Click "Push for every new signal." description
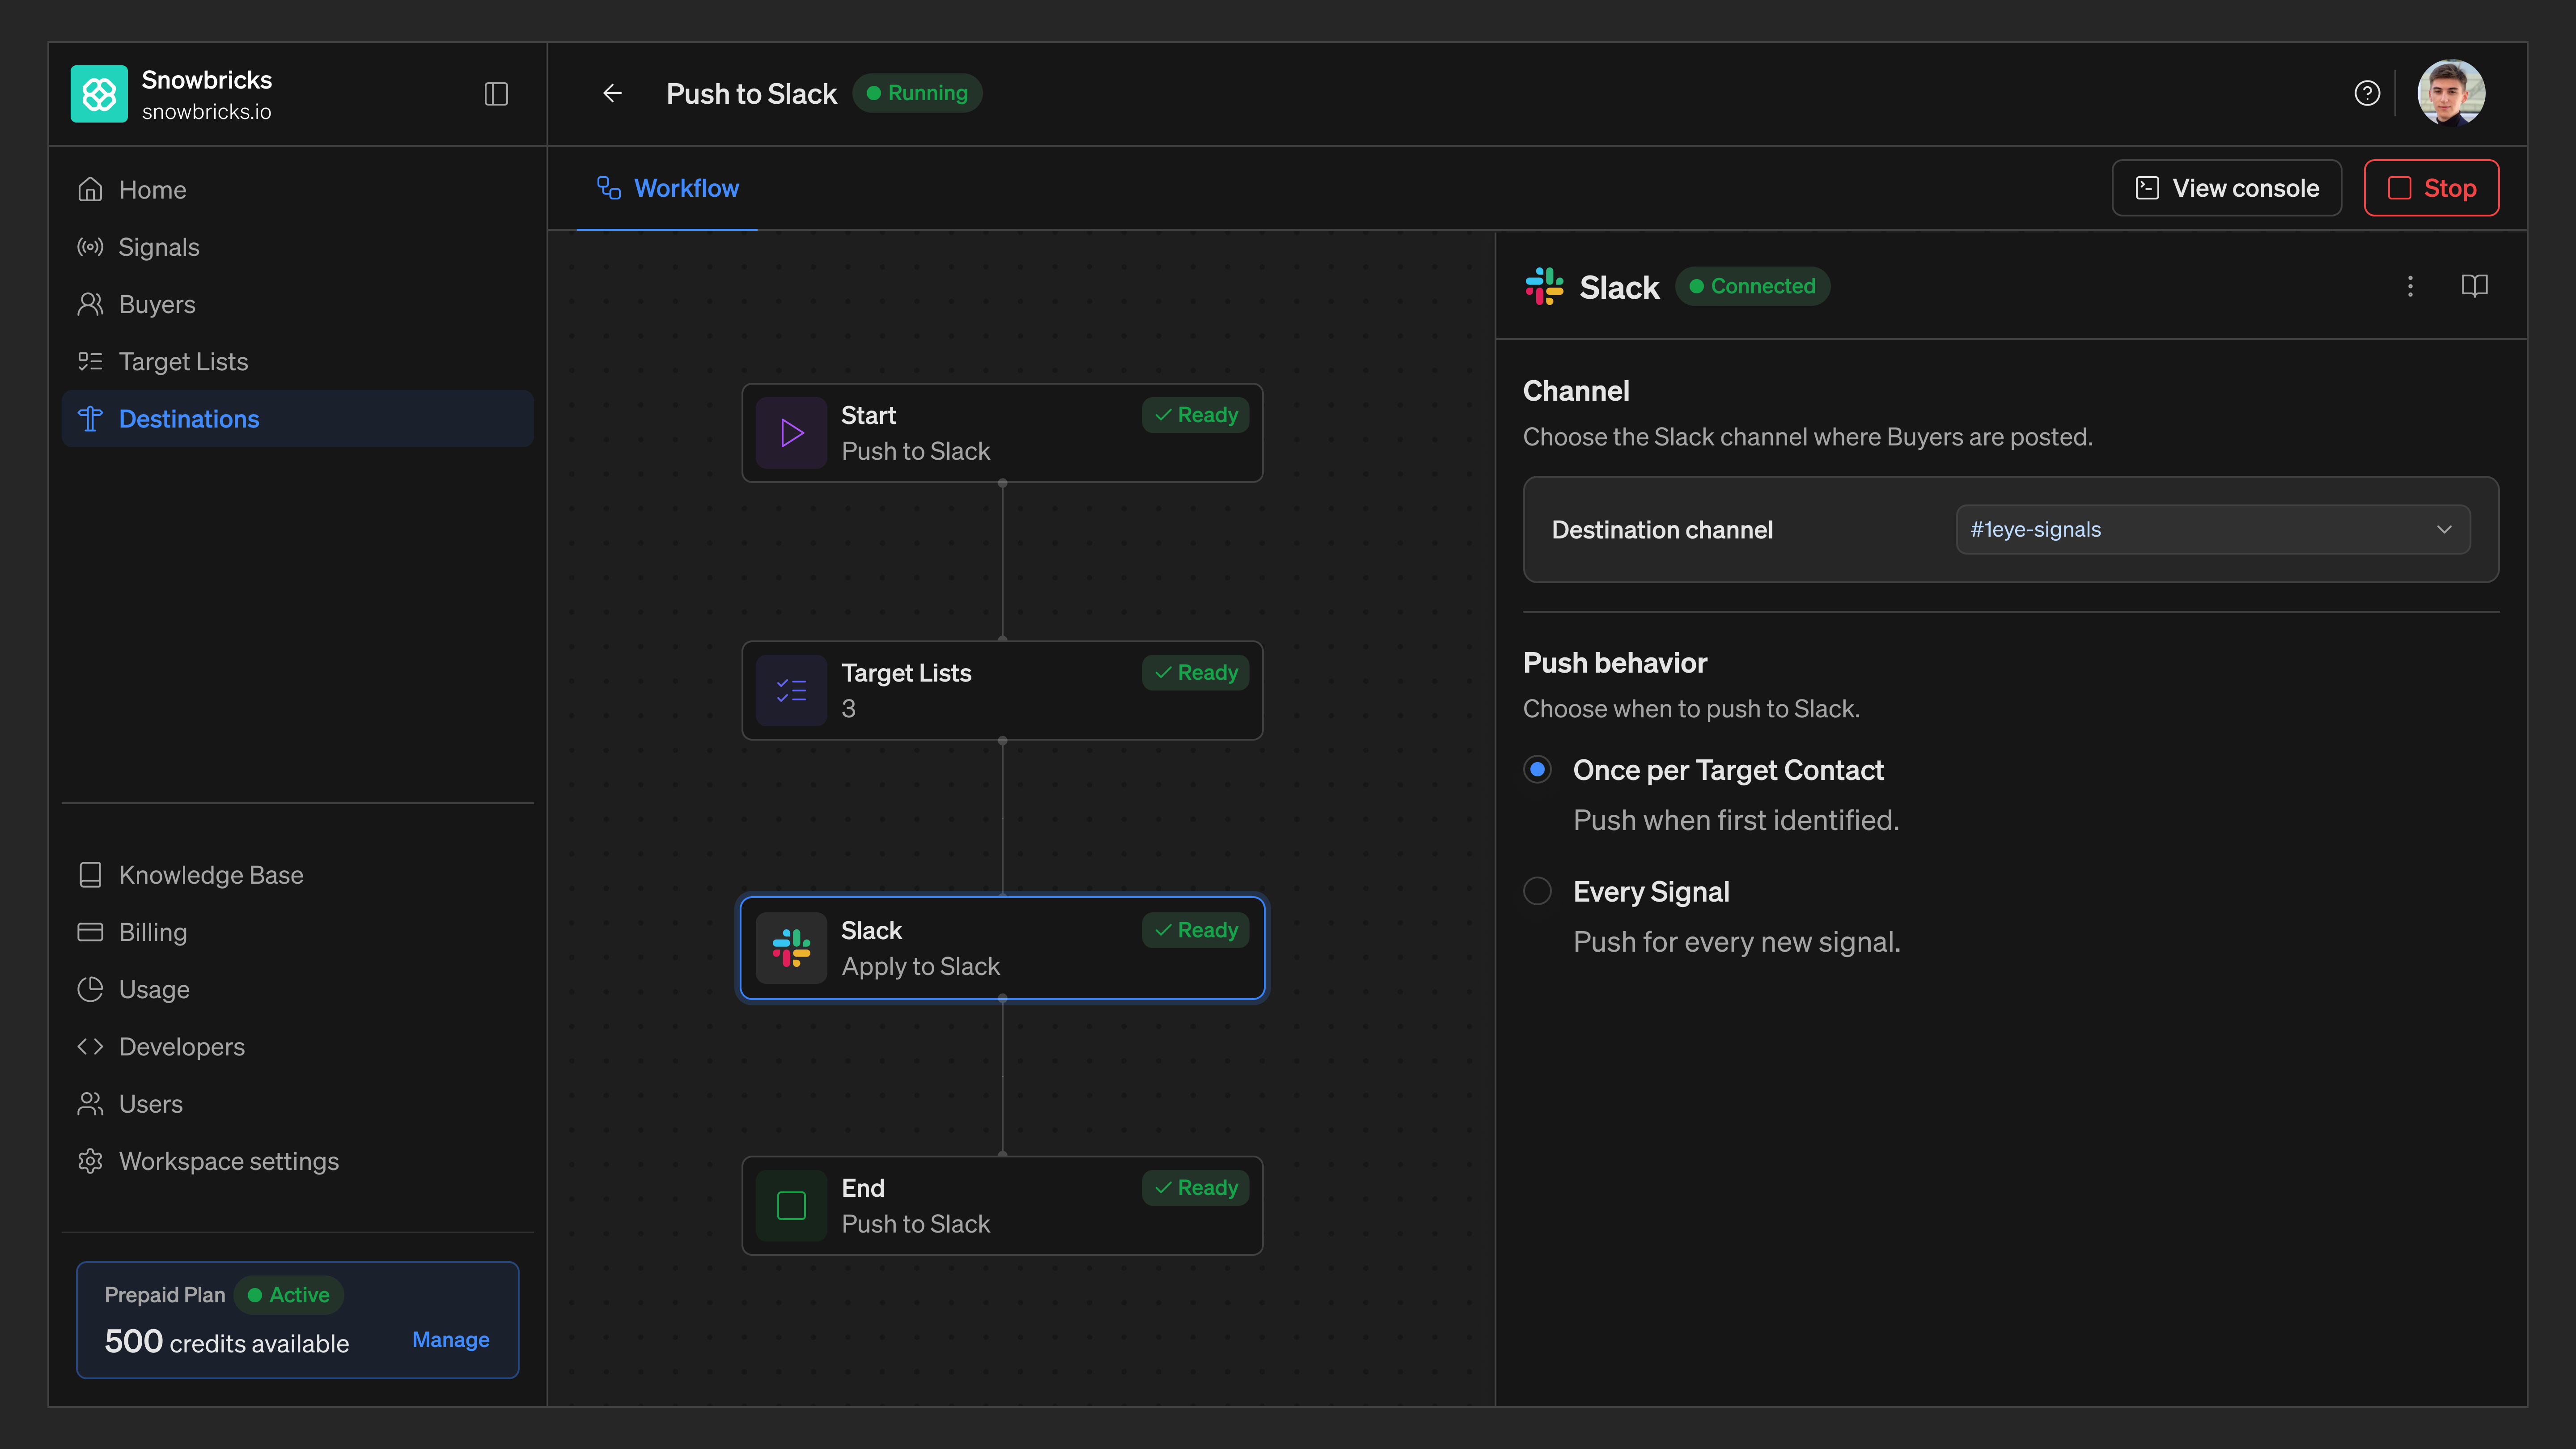Viewport: 2576px width, 1449px height. [1737, 942]
